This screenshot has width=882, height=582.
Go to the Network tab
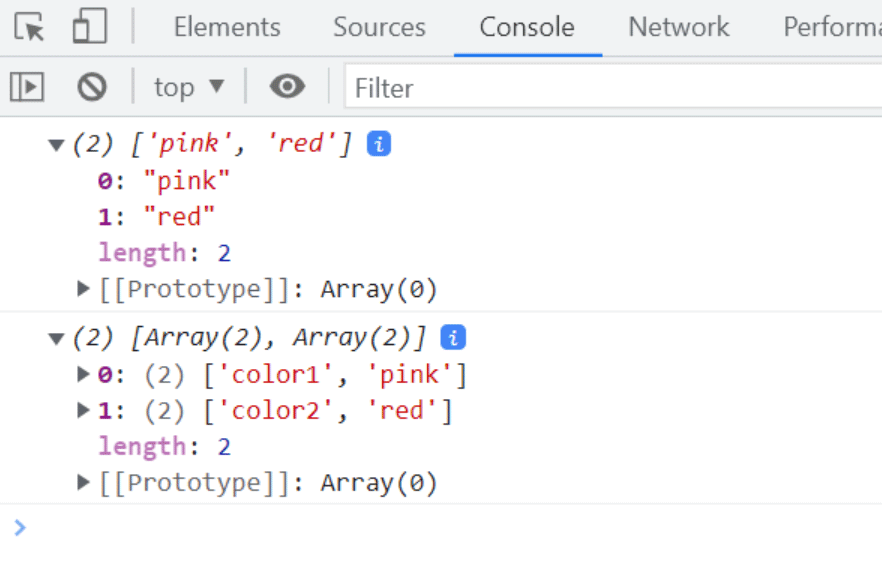point(678,27)
